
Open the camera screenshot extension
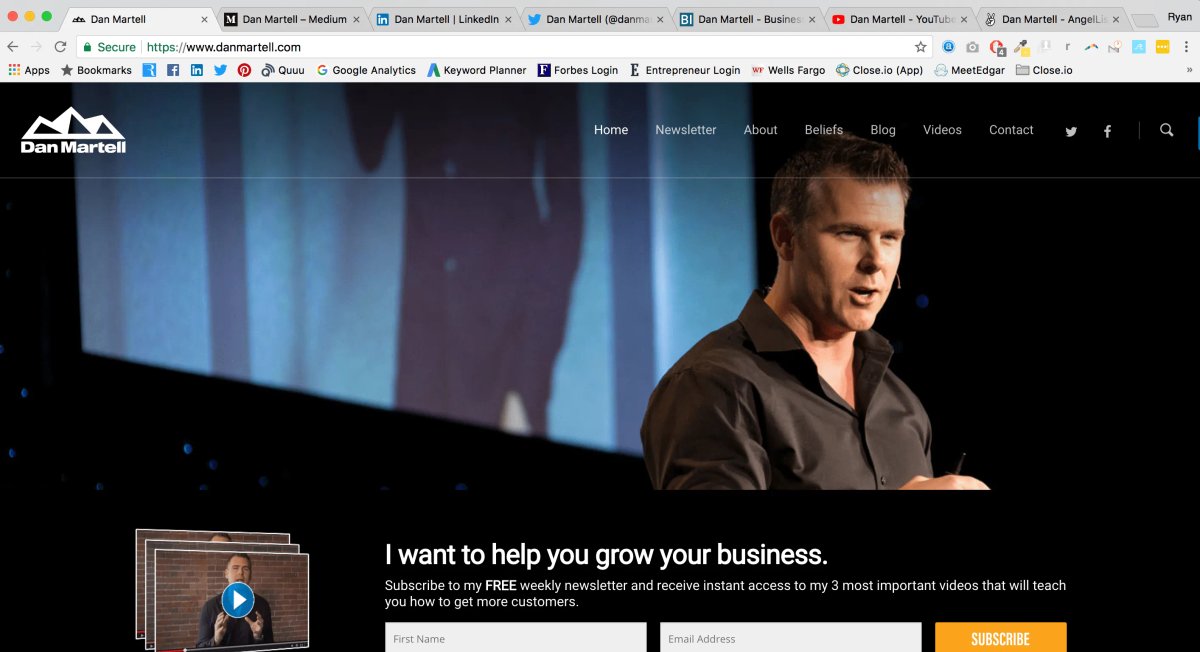[972, 47]
